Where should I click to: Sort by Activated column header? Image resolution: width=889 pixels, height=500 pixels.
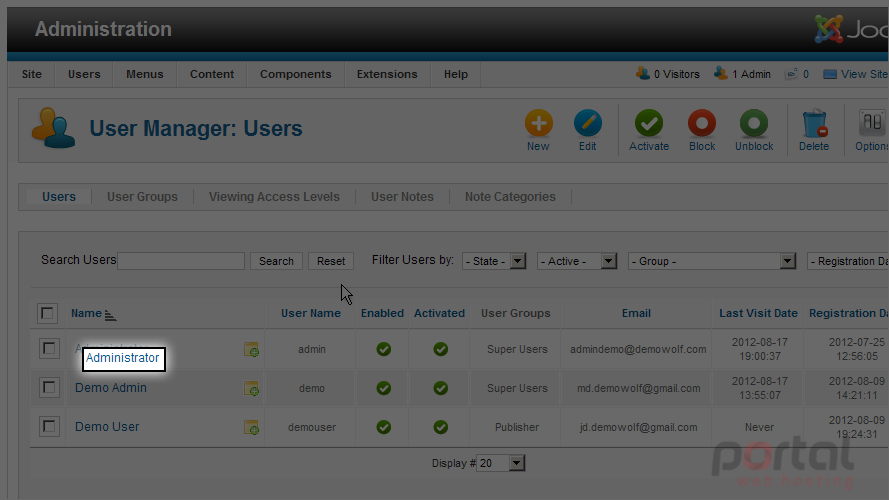click(439, 313)
